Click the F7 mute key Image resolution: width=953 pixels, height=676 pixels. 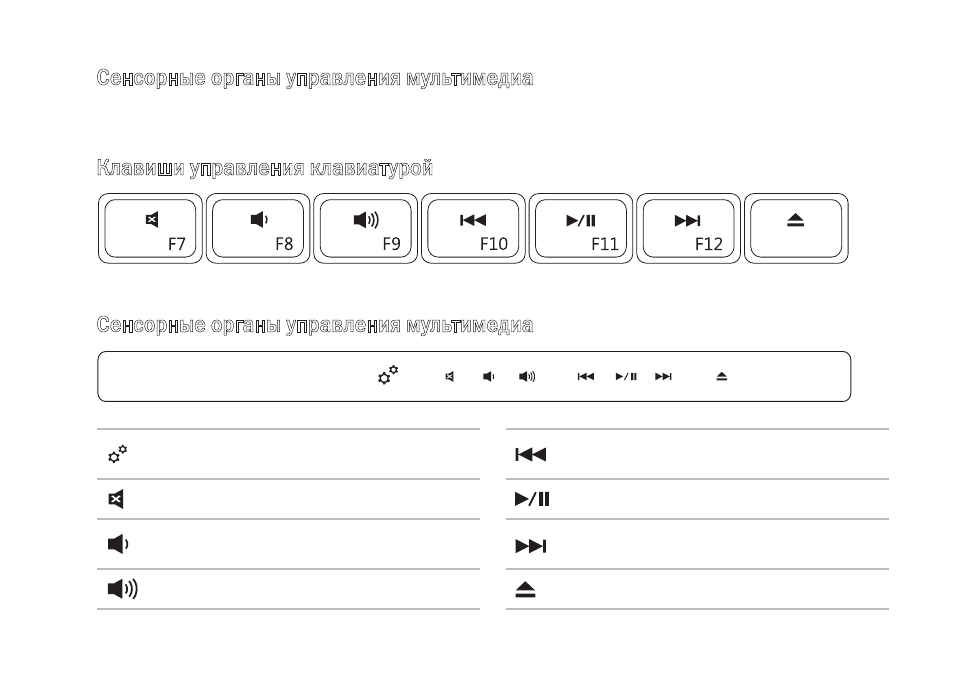pos(150,229)
